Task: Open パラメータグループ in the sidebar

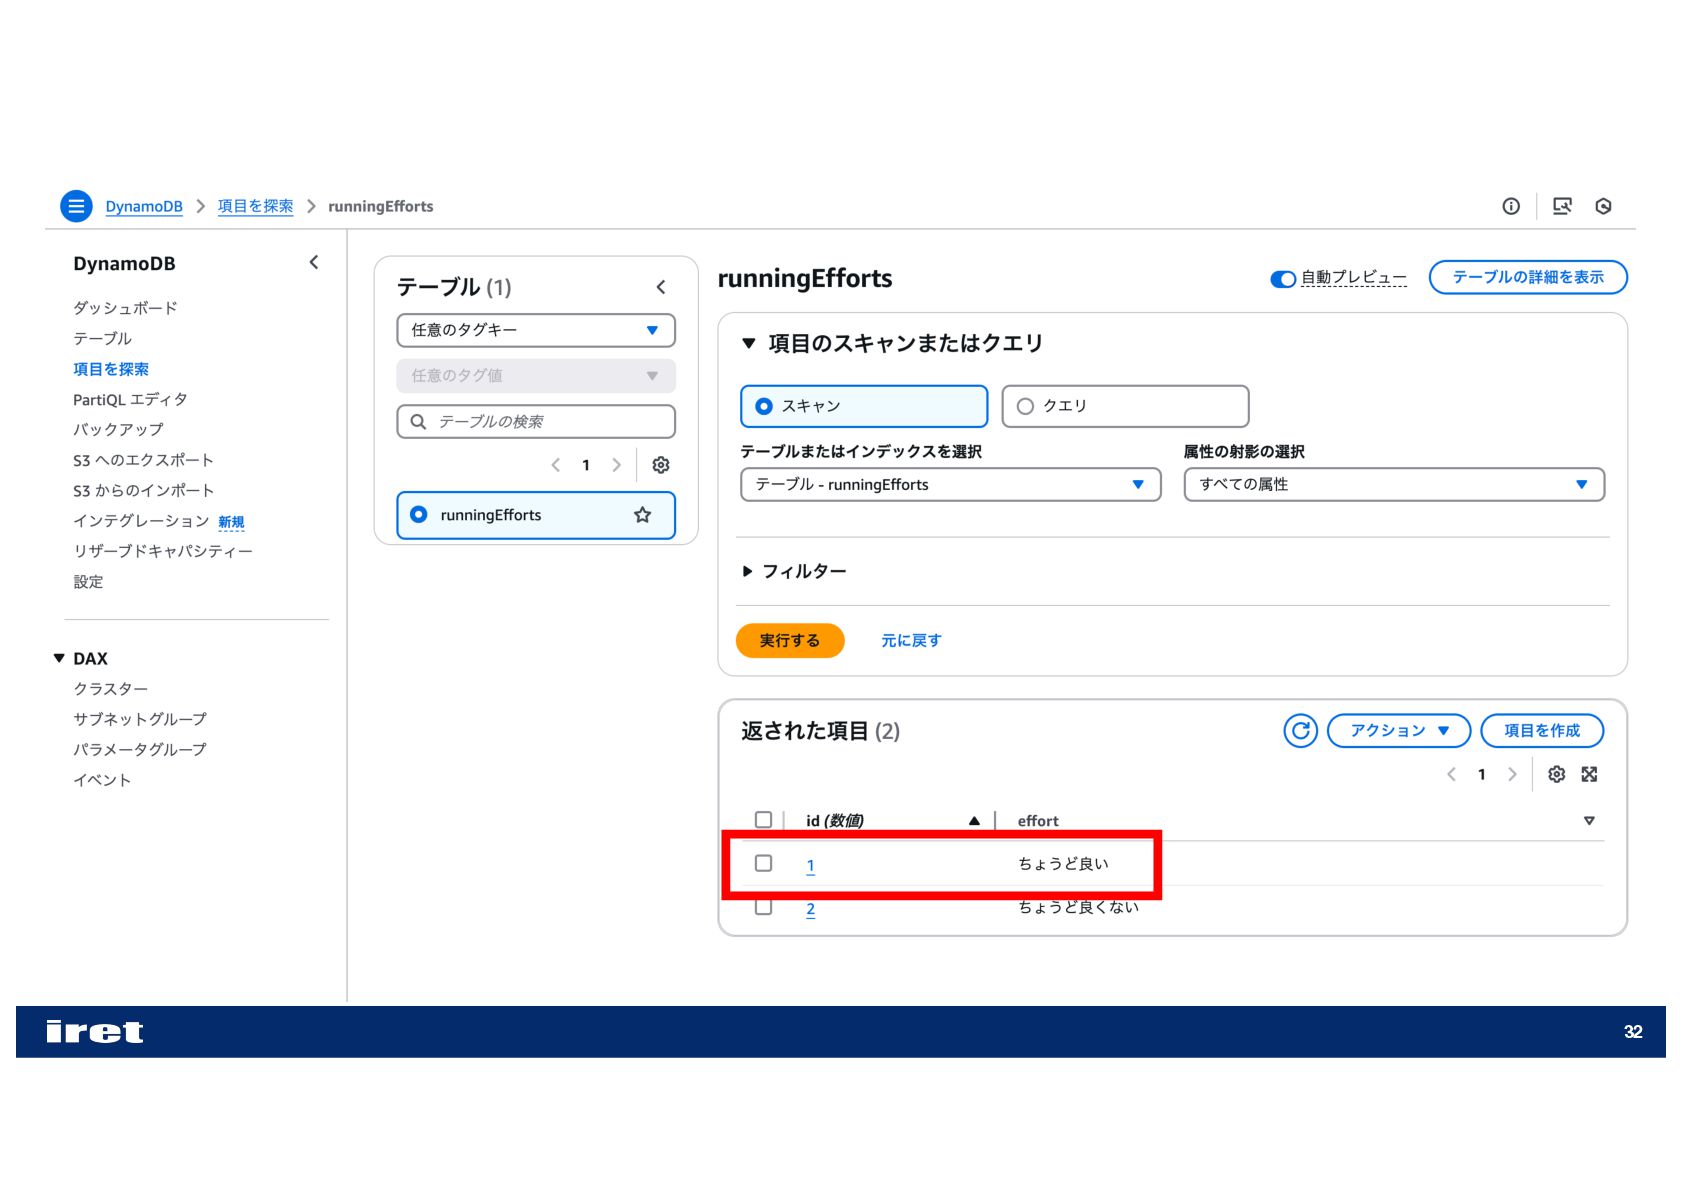Action: tap(140, 749)
